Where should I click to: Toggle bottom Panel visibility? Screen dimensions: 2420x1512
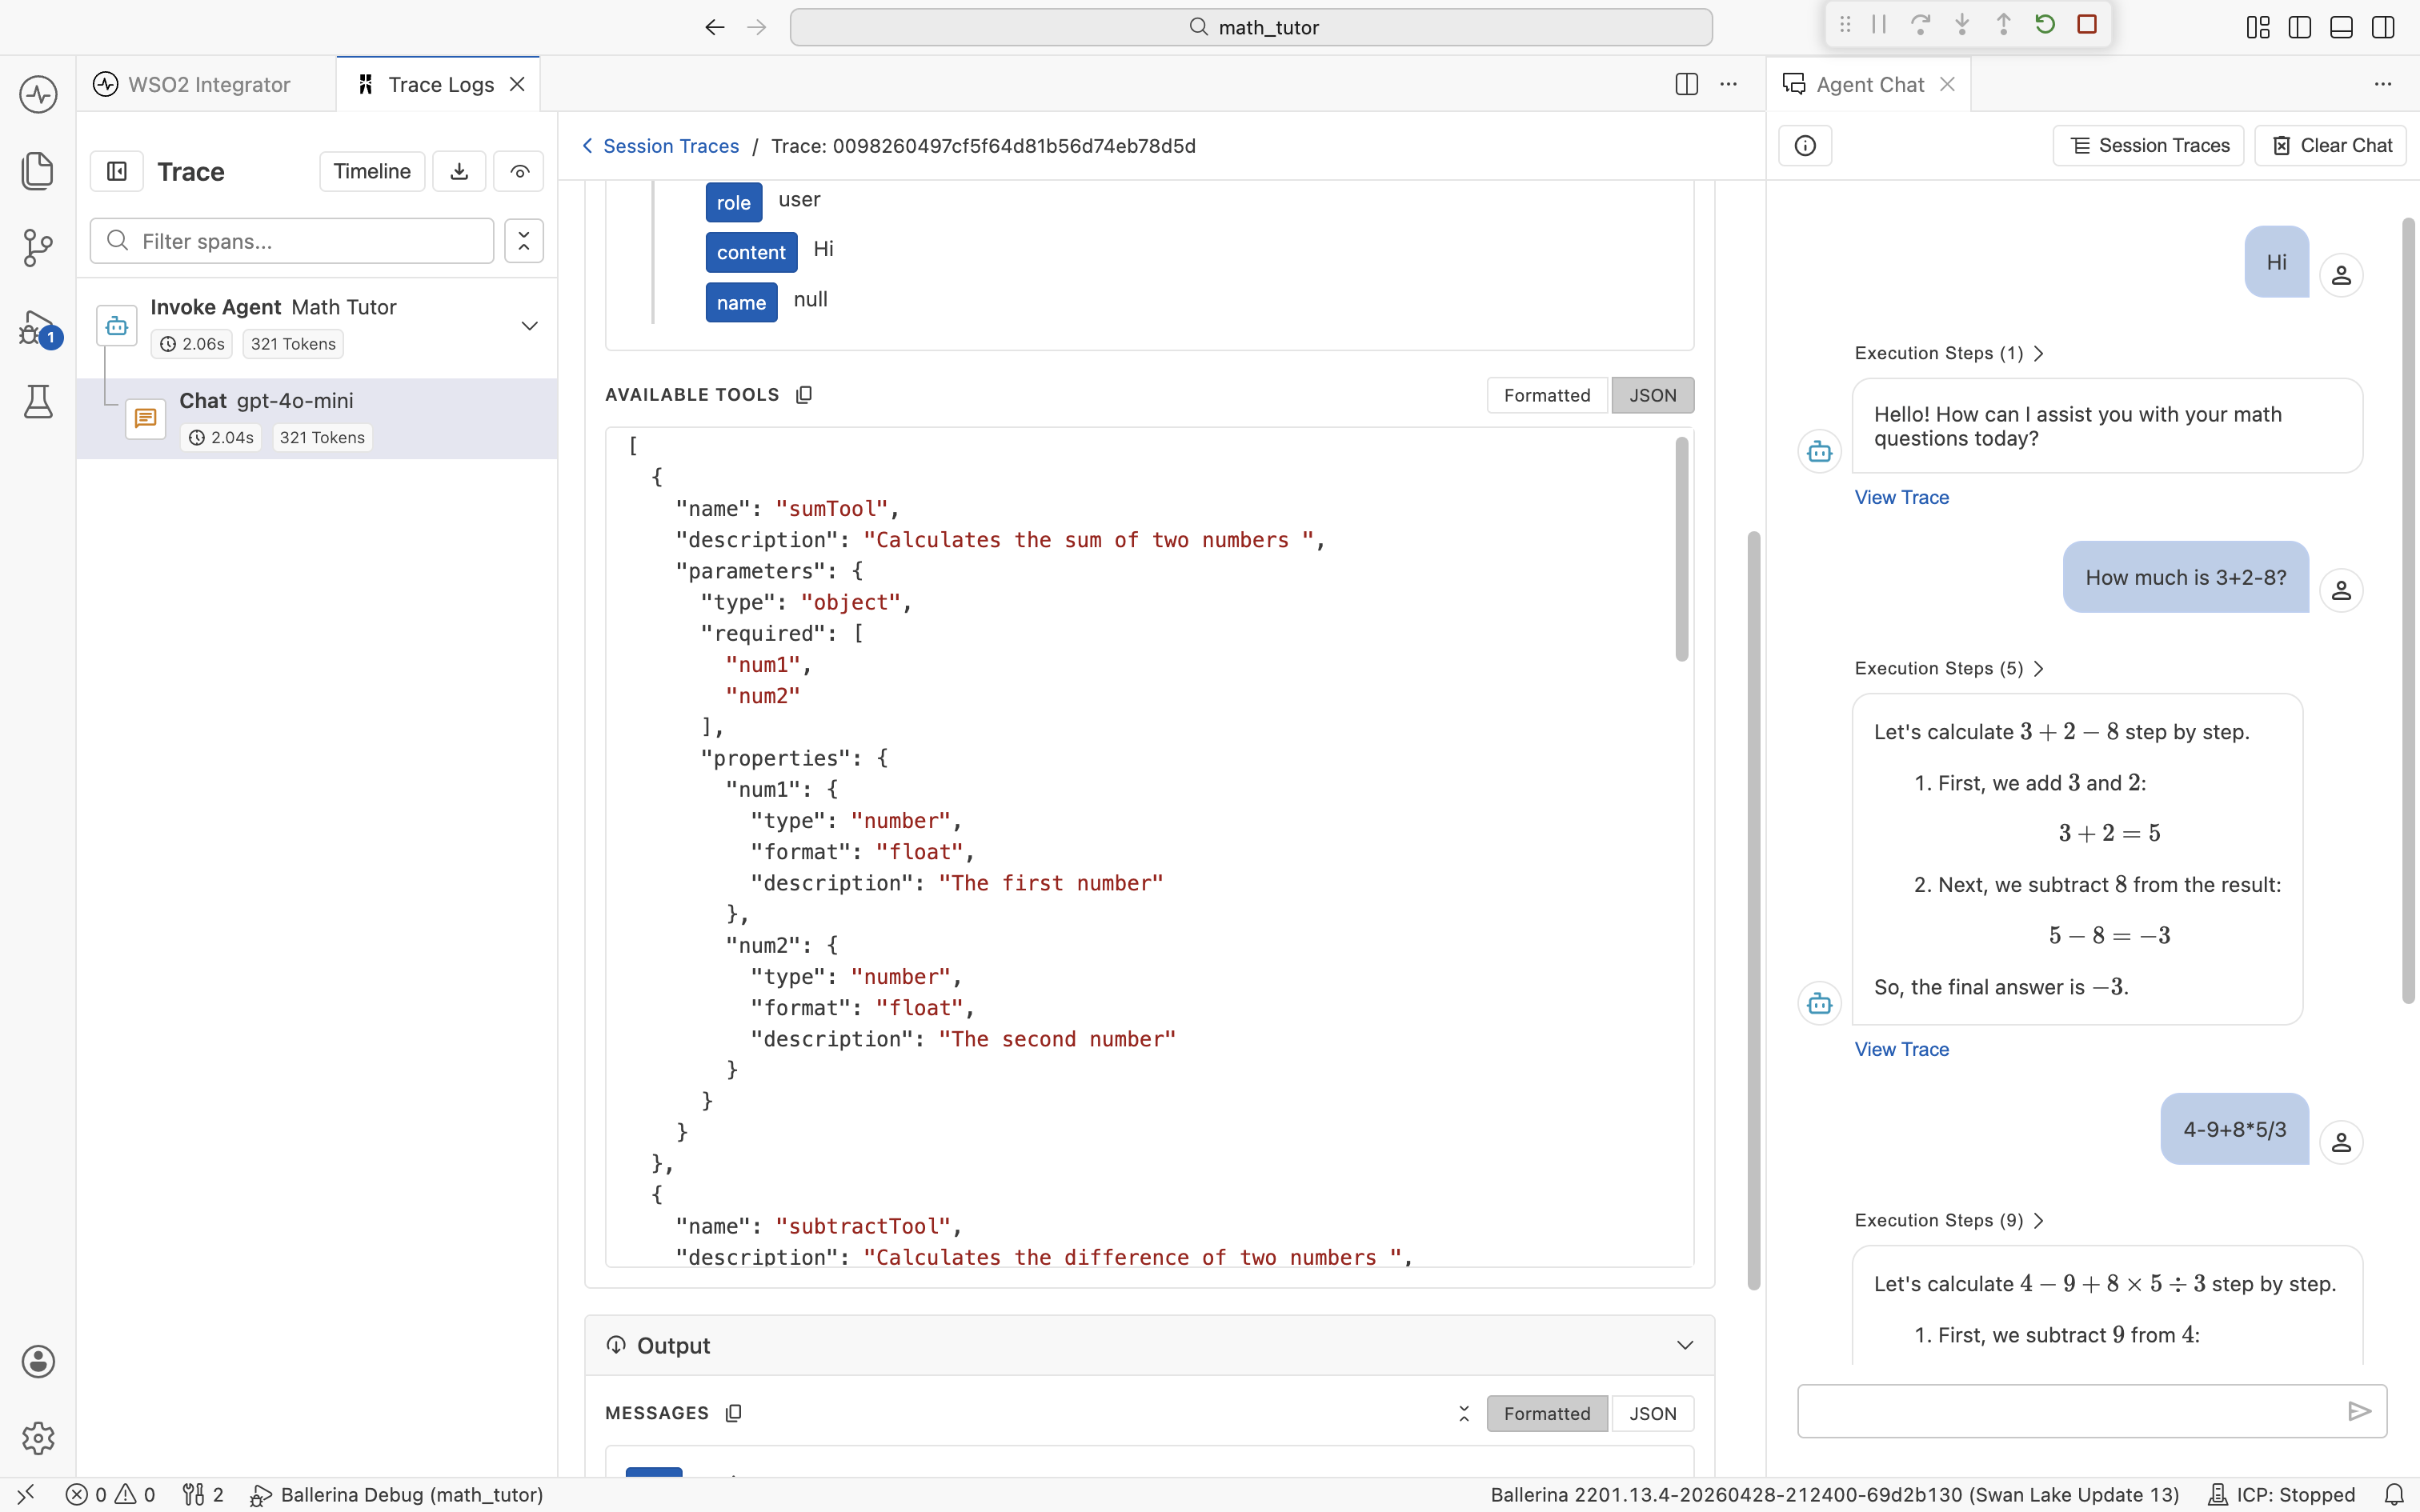pyautogui.click(x=2341, y=27)
